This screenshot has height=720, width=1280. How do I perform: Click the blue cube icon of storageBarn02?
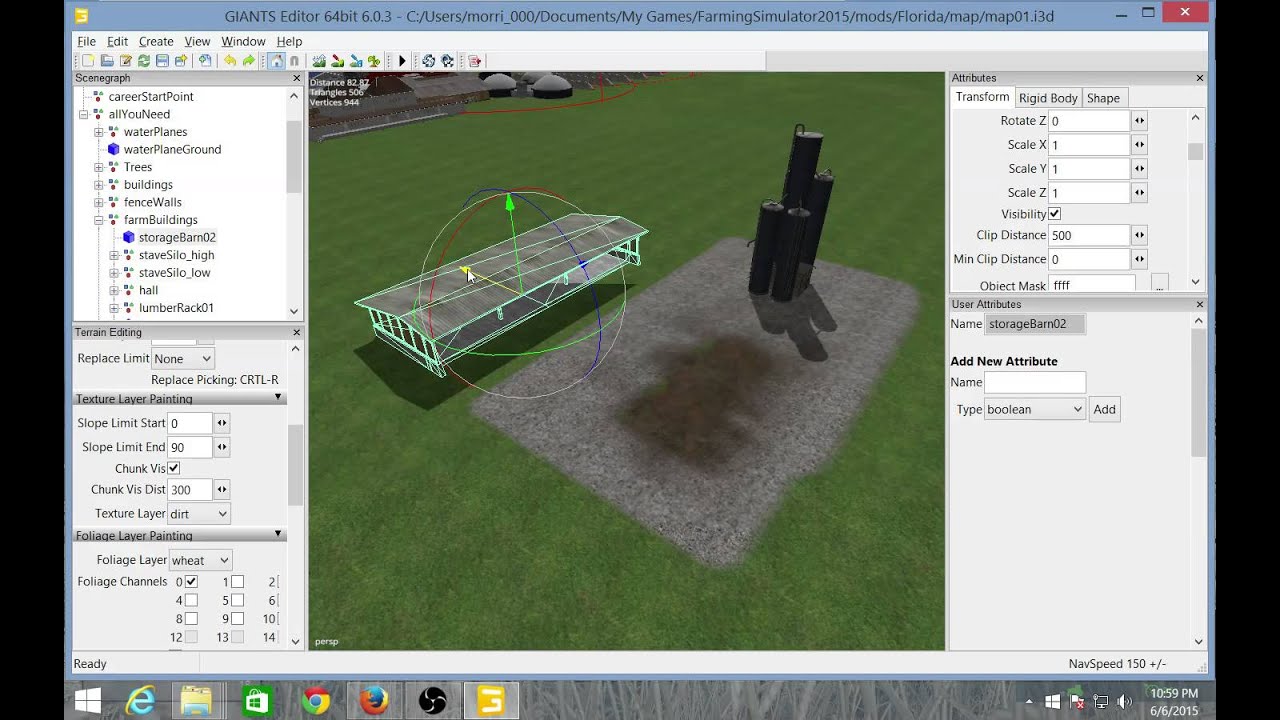pos(129,237)
